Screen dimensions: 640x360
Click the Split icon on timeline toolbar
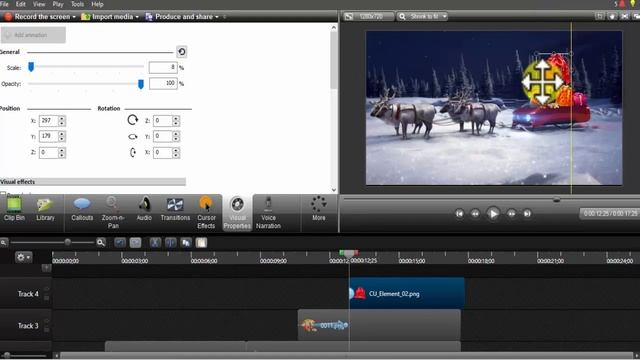click(171, 242)
